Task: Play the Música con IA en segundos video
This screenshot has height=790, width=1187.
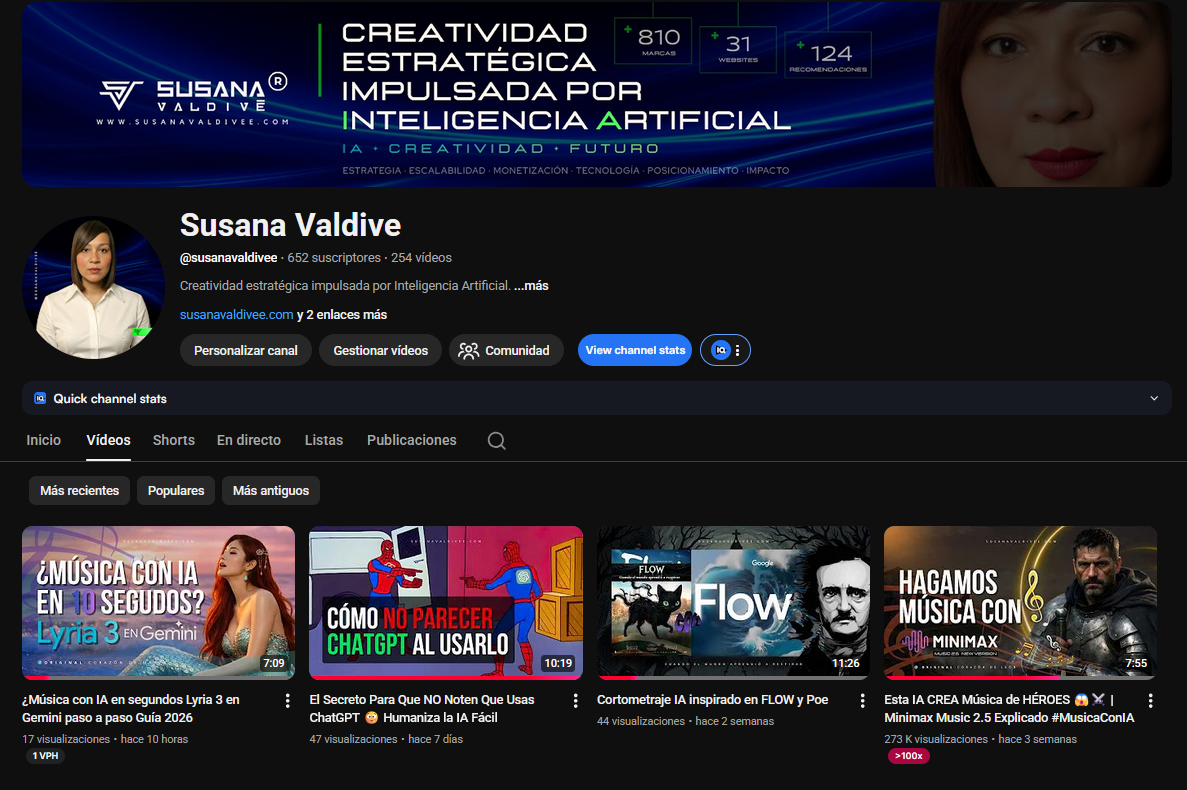Action: [158, 602]
